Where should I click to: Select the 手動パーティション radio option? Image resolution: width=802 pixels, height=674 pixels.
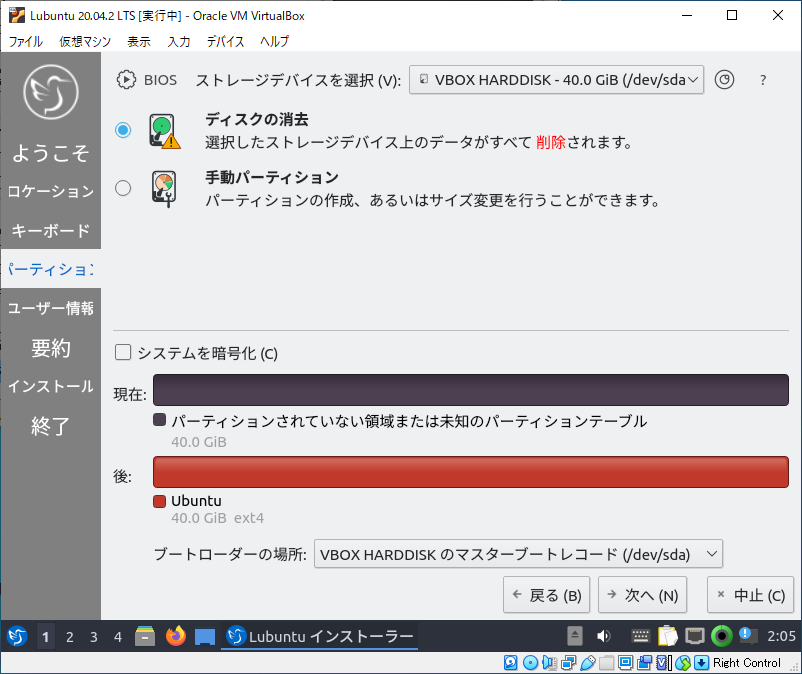[123, 188]
